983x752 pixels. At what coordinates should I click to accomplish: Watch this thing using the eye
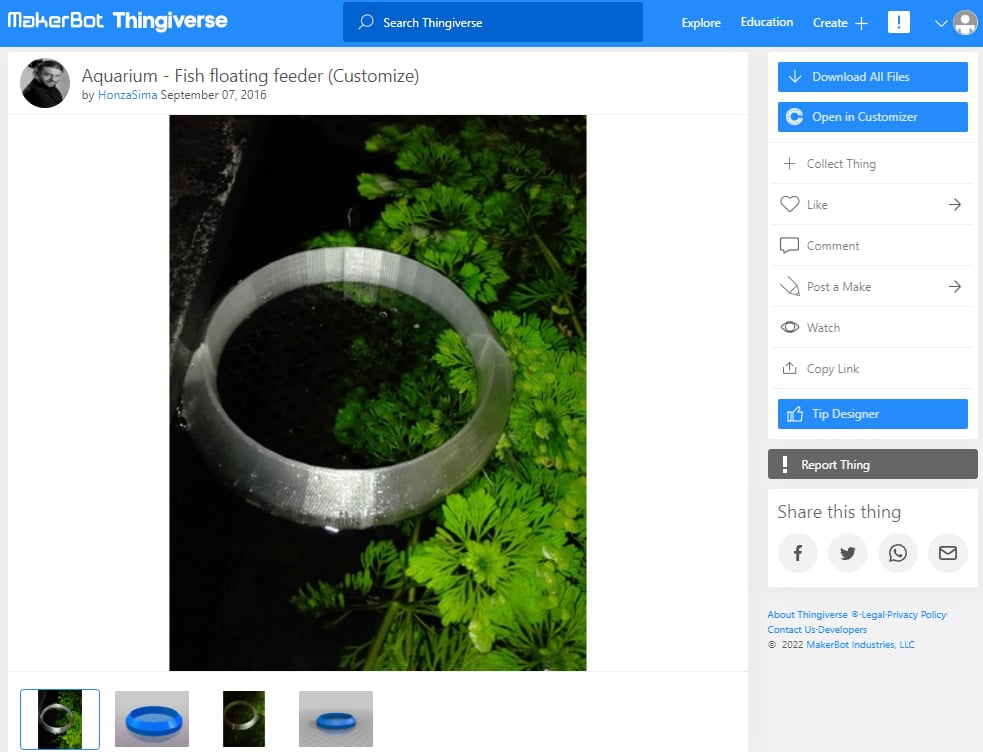click(789, 327)
